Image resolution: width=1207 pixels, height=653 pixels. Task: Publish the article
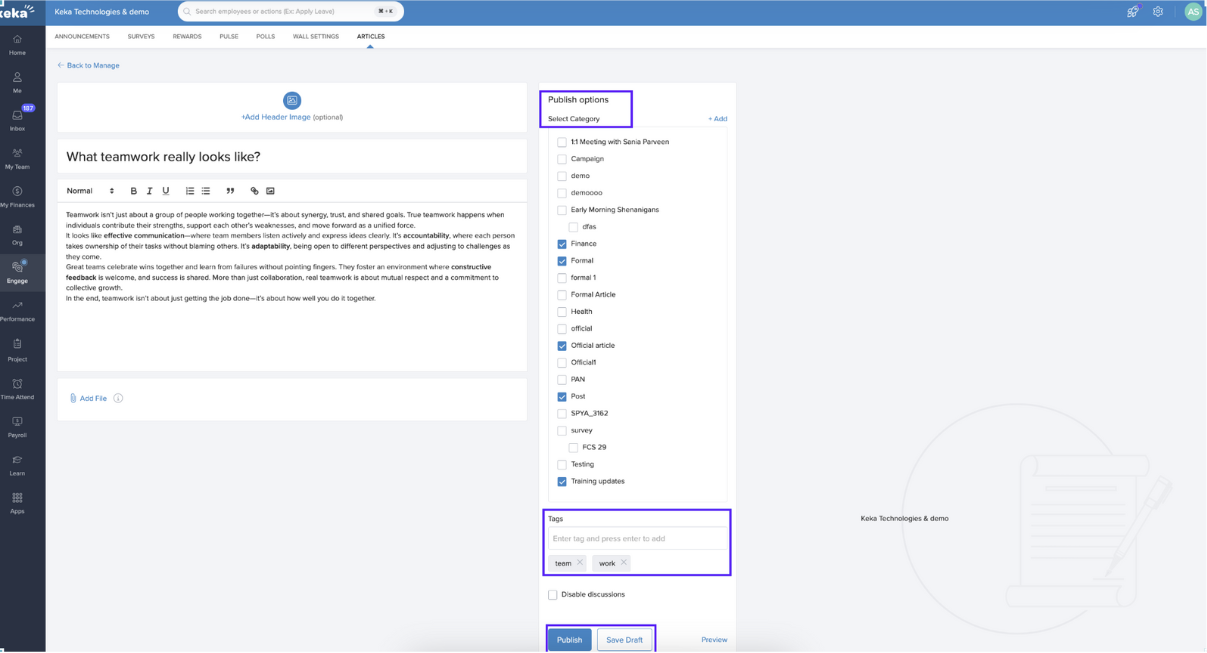[x=569, y=640]
